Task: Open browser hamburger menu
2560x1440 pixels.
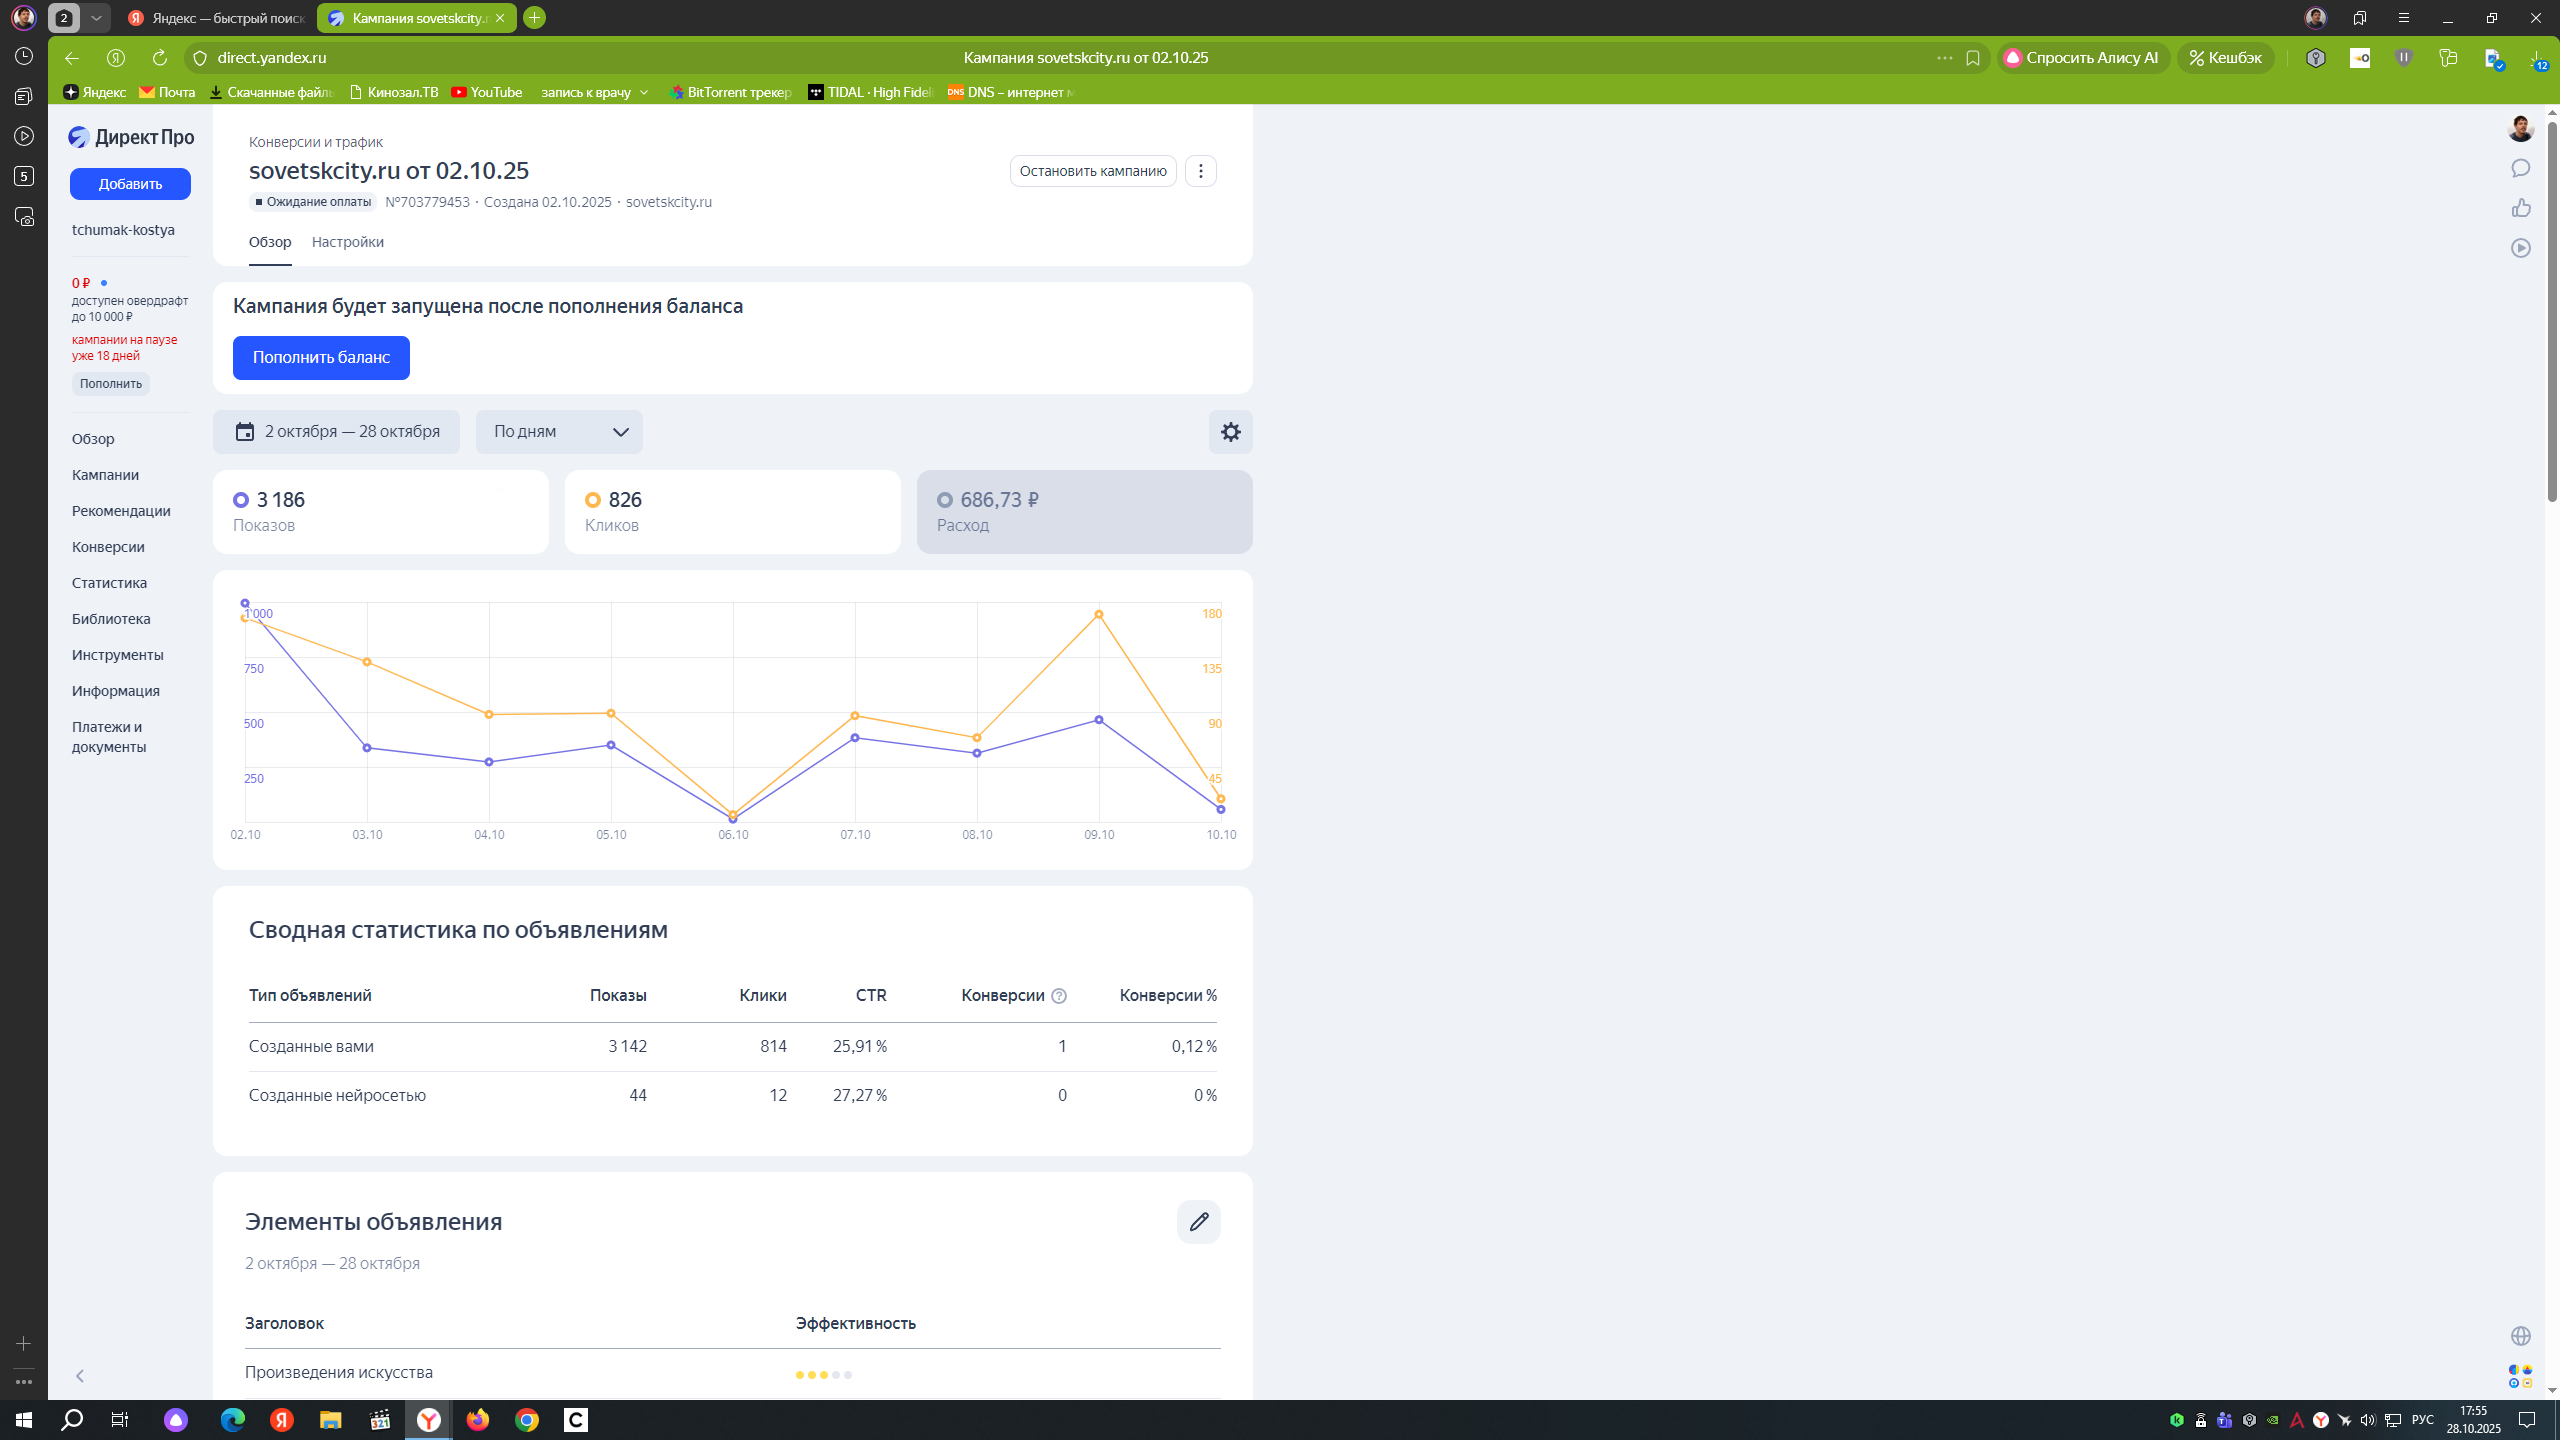Action: [2403, 18]
